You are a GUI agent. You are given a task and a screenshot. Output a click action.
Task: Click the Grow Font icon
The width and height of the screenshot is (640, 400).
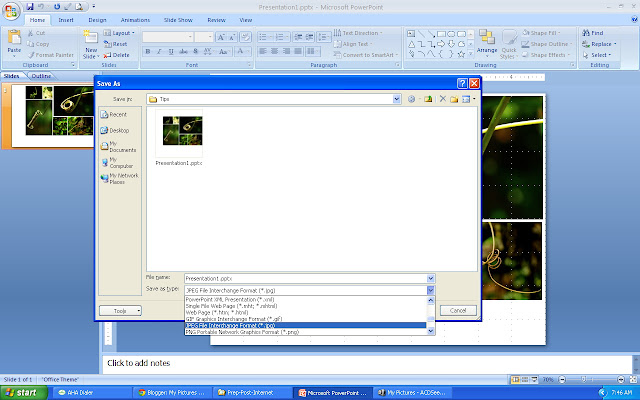(x=221, y=38)
